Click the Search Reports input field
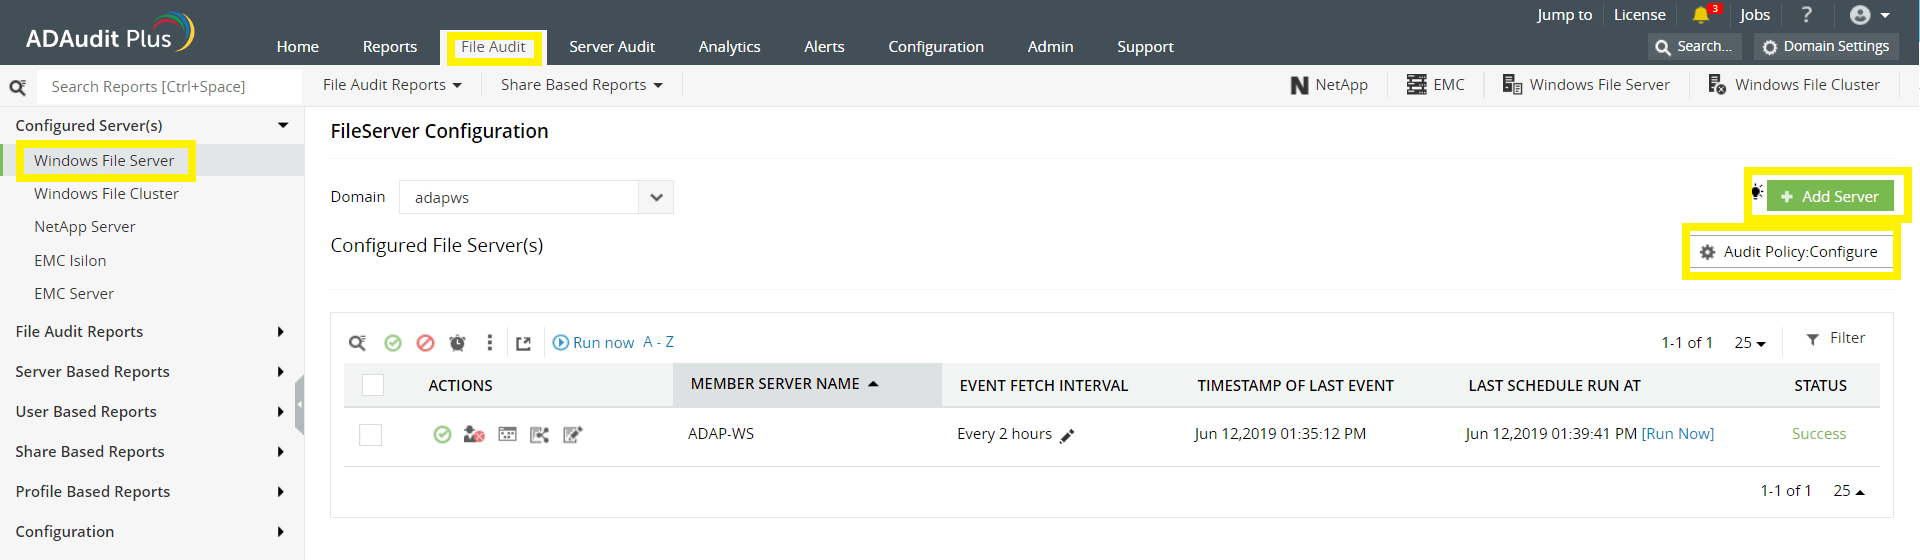The width and height of the screenshot is (1920, 560). [x=168, y=87]
